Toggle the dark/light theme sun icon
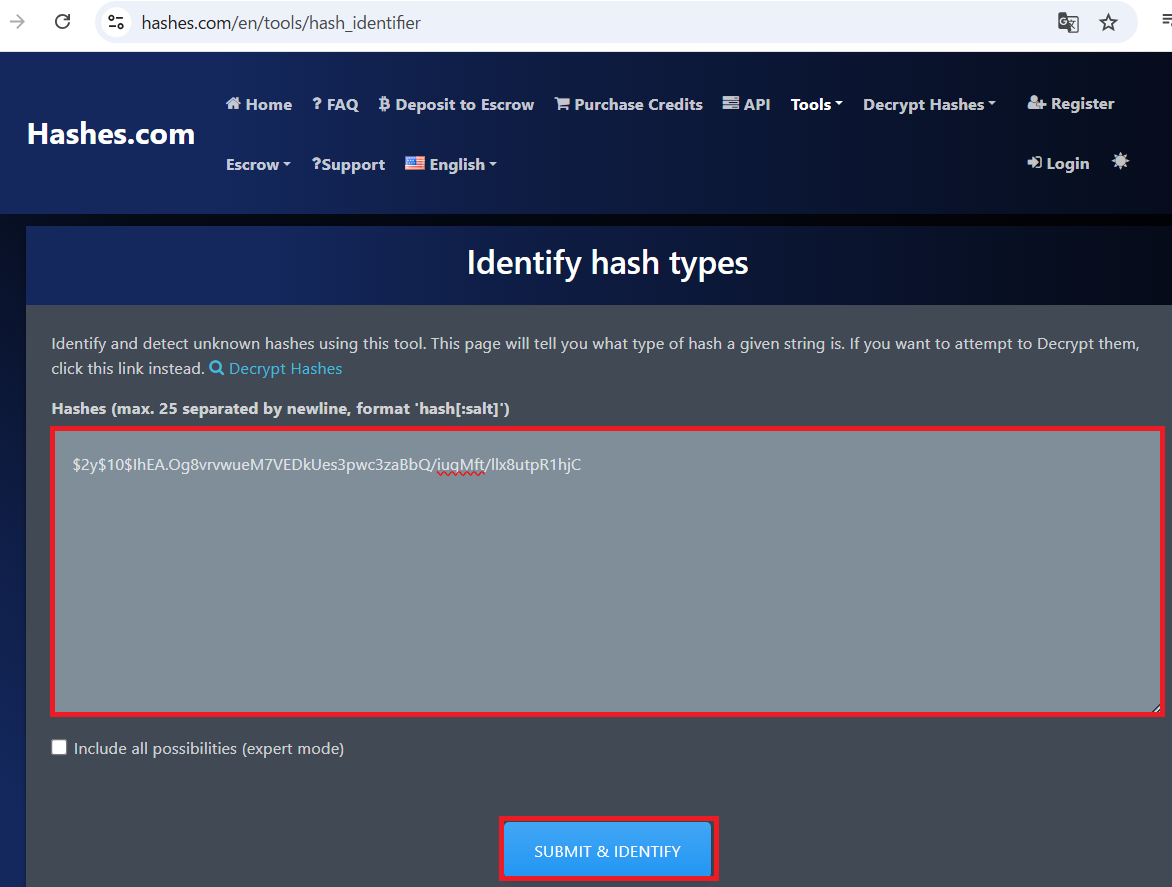Image resolution: width=1172 pixels, height=887 pixels. [1120, 161]
